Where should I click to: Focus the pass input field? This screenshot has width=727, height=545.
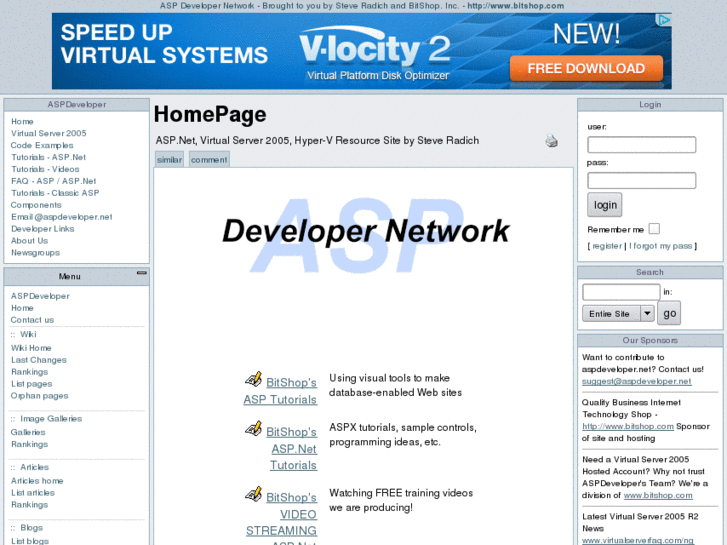(x=642, y=180)
